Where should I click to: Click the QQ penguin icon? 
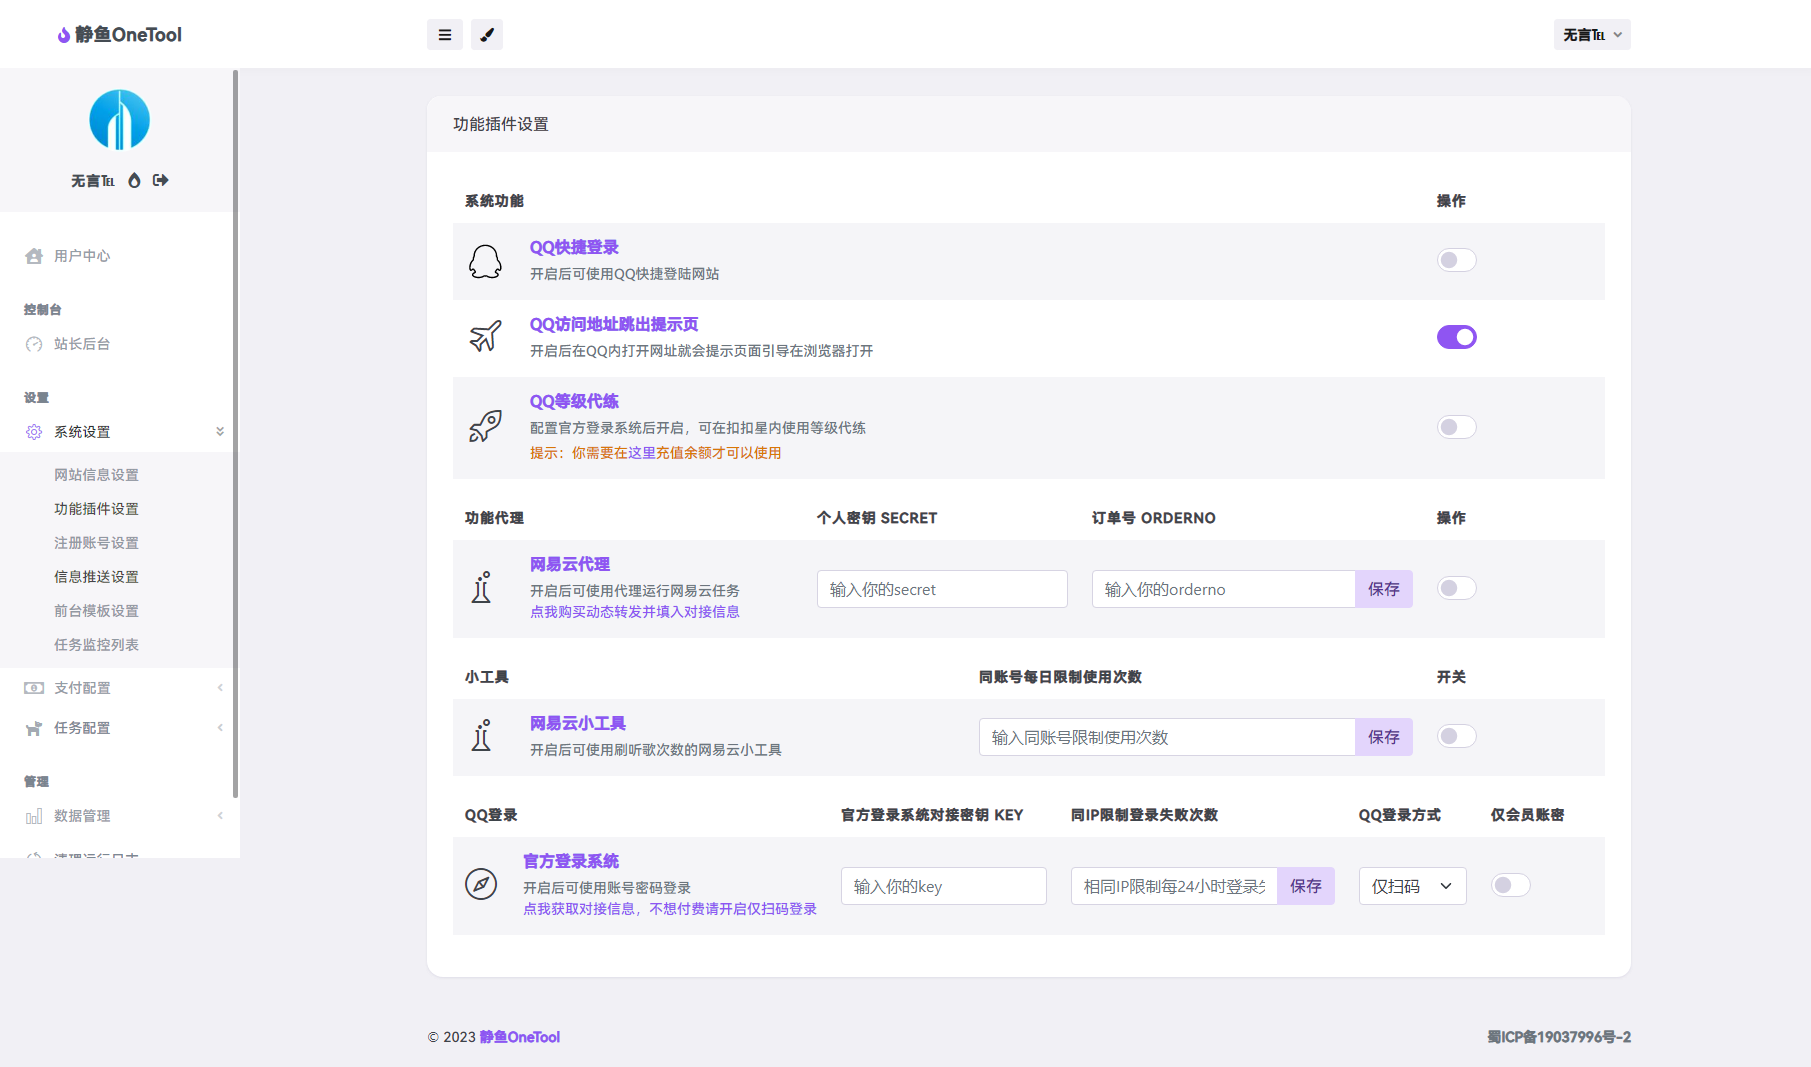coord(485,261)
